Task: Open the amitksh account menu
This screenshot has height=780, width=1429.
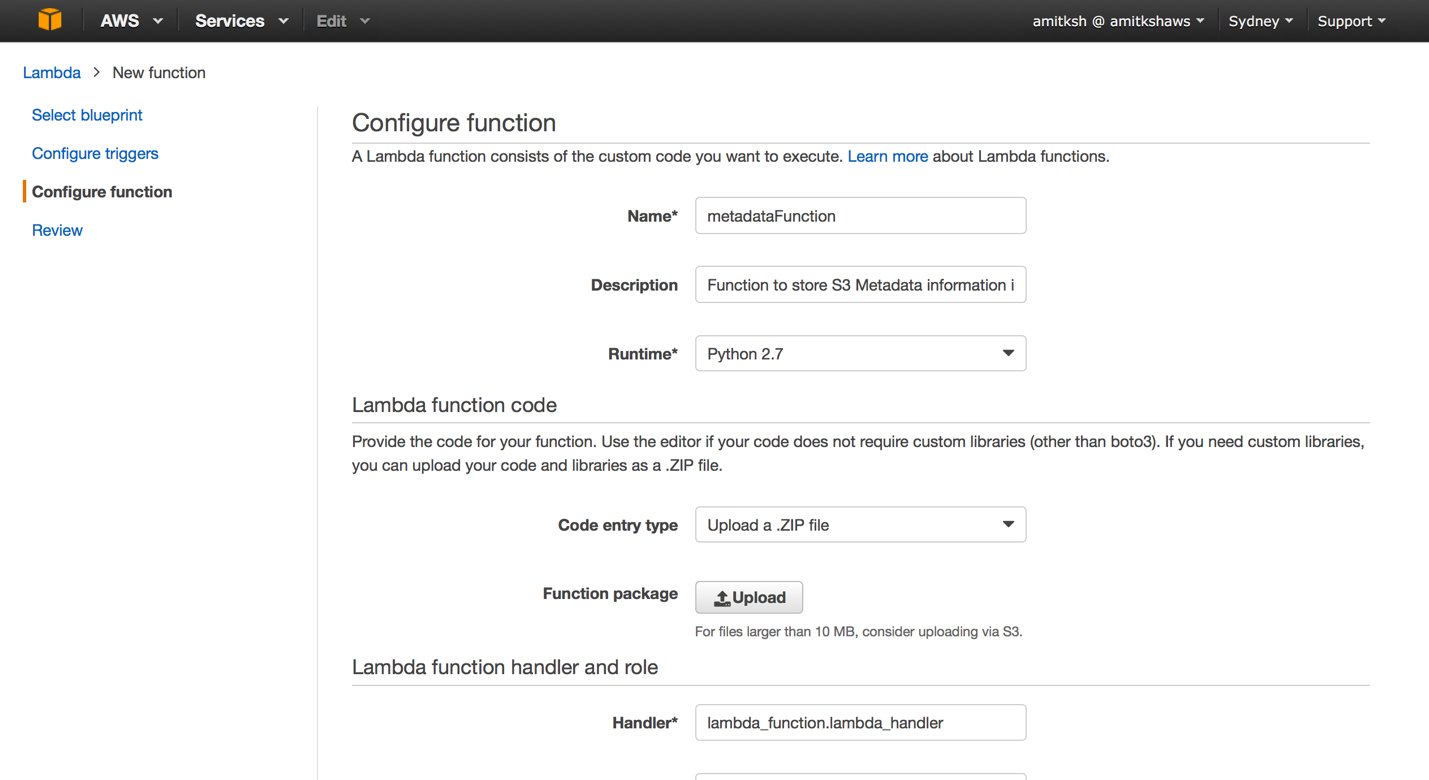Action: (x=1118, y=20)
